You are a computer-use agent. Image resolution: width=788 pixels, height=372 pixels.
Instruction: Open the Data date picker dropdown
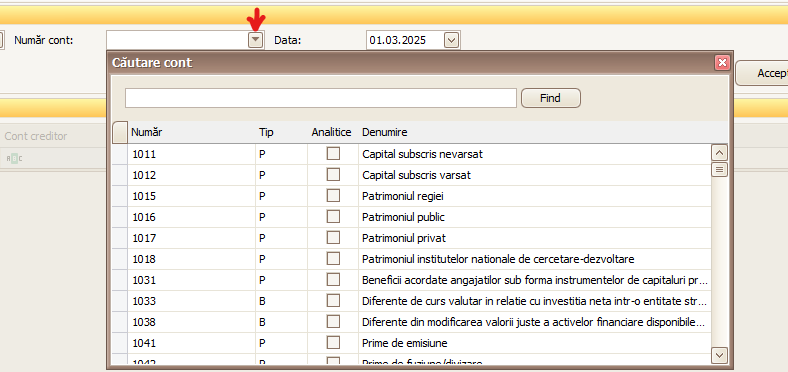click(x=451, y=40)
